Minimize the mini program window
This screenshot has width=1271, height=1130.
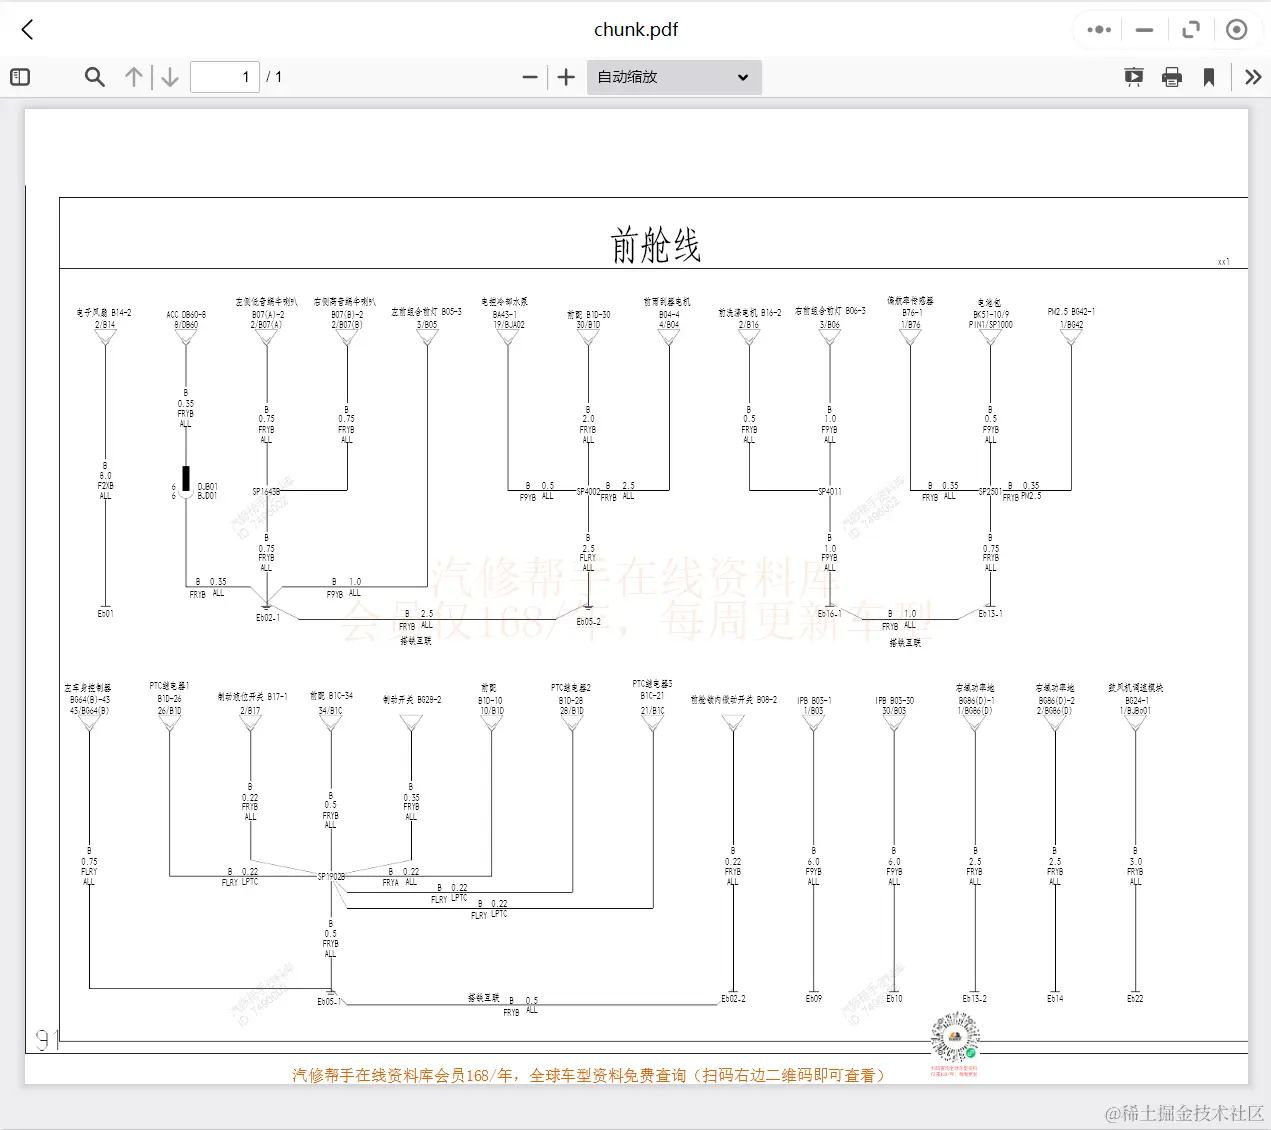[x=1145, y=30]
